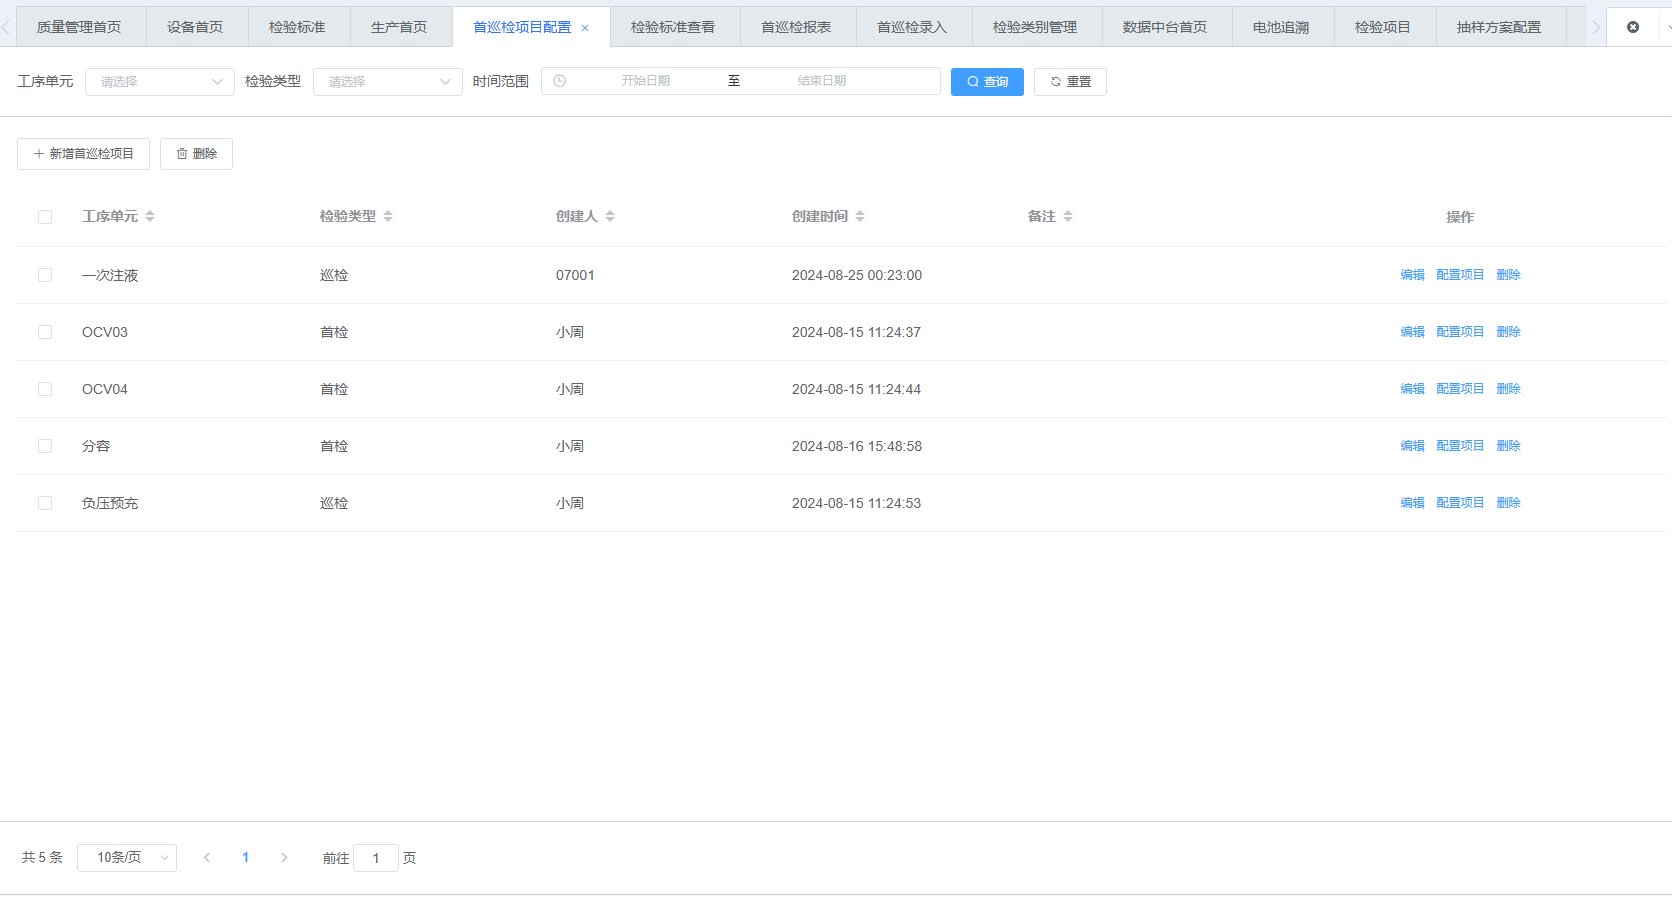Open the 10条/页 page size dropdown
The height and width of the screenshot is (898, 1672).
pos(127,858)
